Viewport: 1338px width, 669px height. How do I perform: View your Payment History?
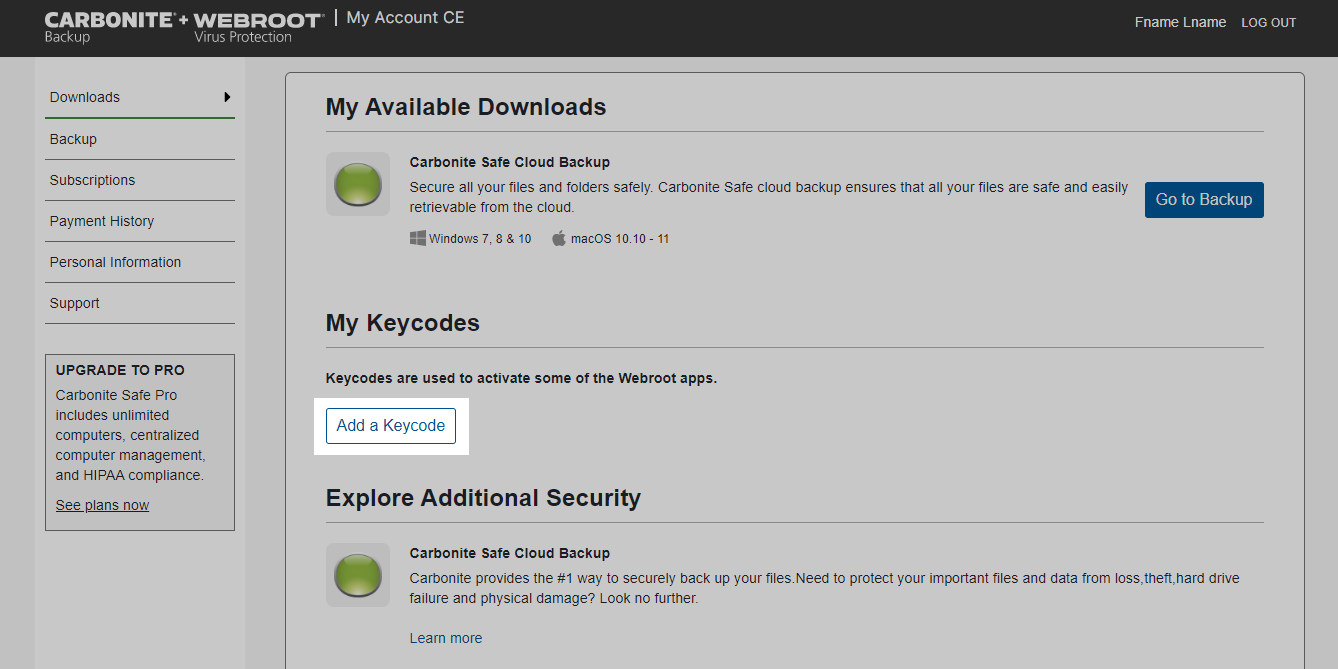point(102,221)
